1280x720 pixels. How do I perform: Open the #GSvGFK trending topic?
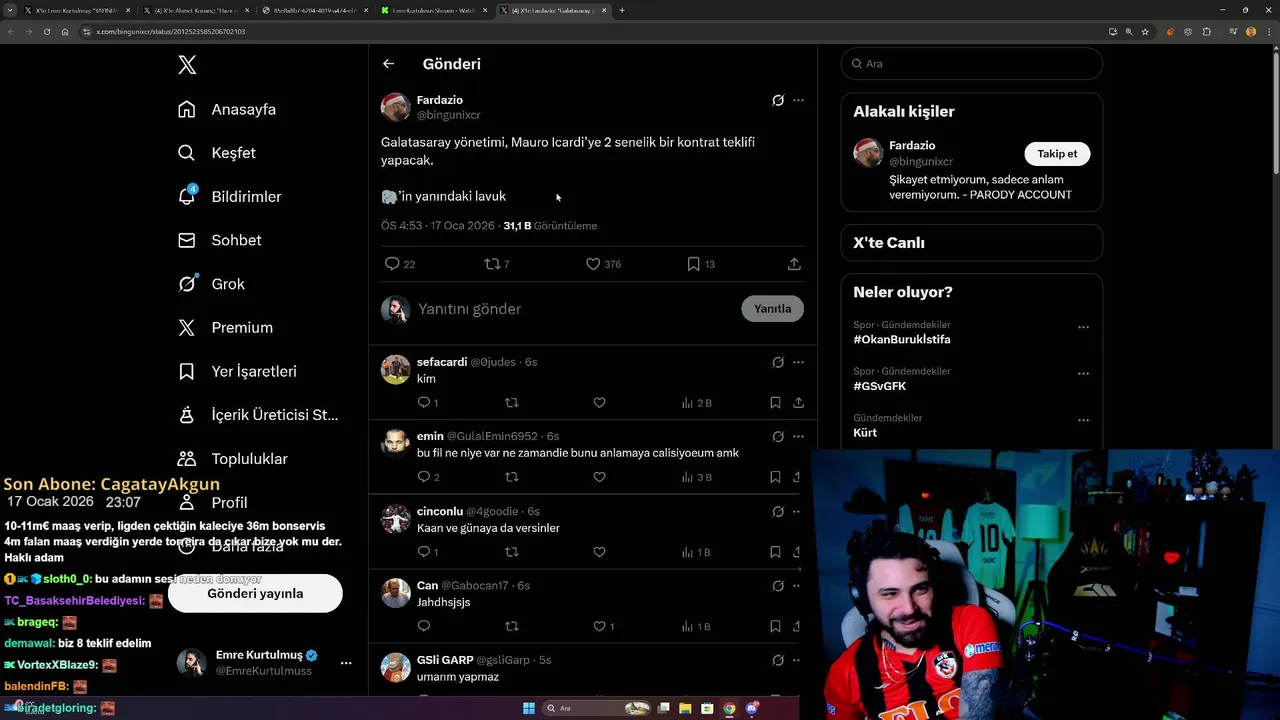880,386
